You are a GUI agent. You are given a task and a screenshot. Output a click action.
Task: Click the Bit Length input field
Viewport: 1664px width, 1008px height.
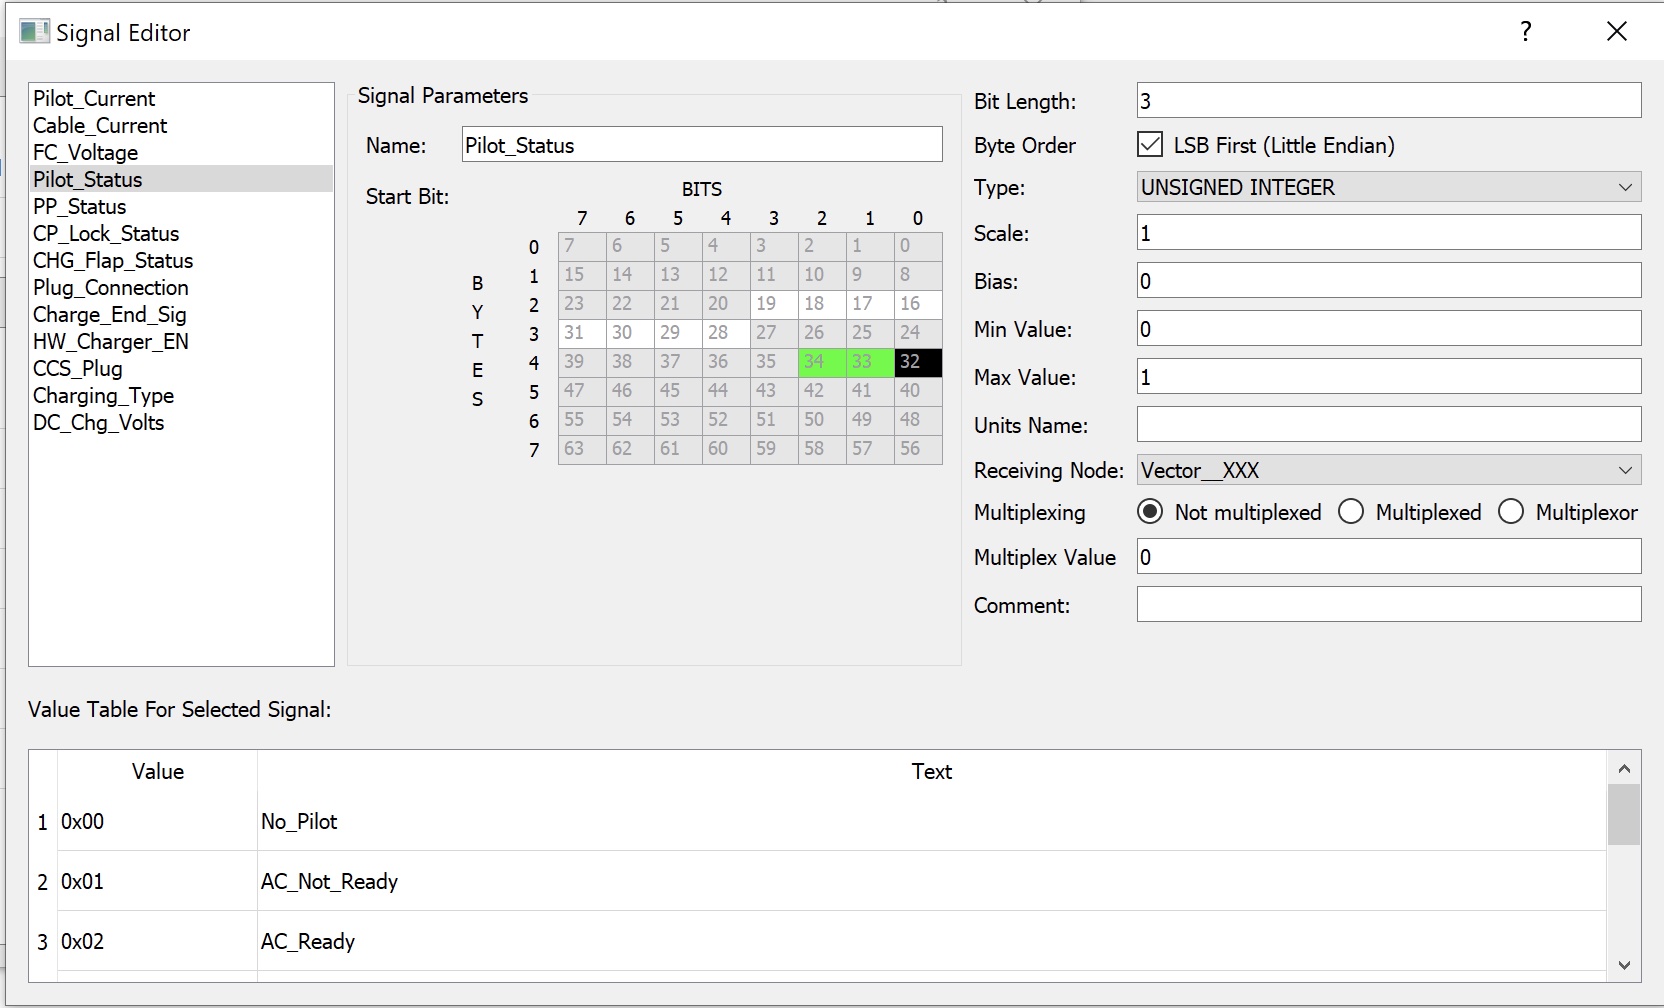(1388, 101)
